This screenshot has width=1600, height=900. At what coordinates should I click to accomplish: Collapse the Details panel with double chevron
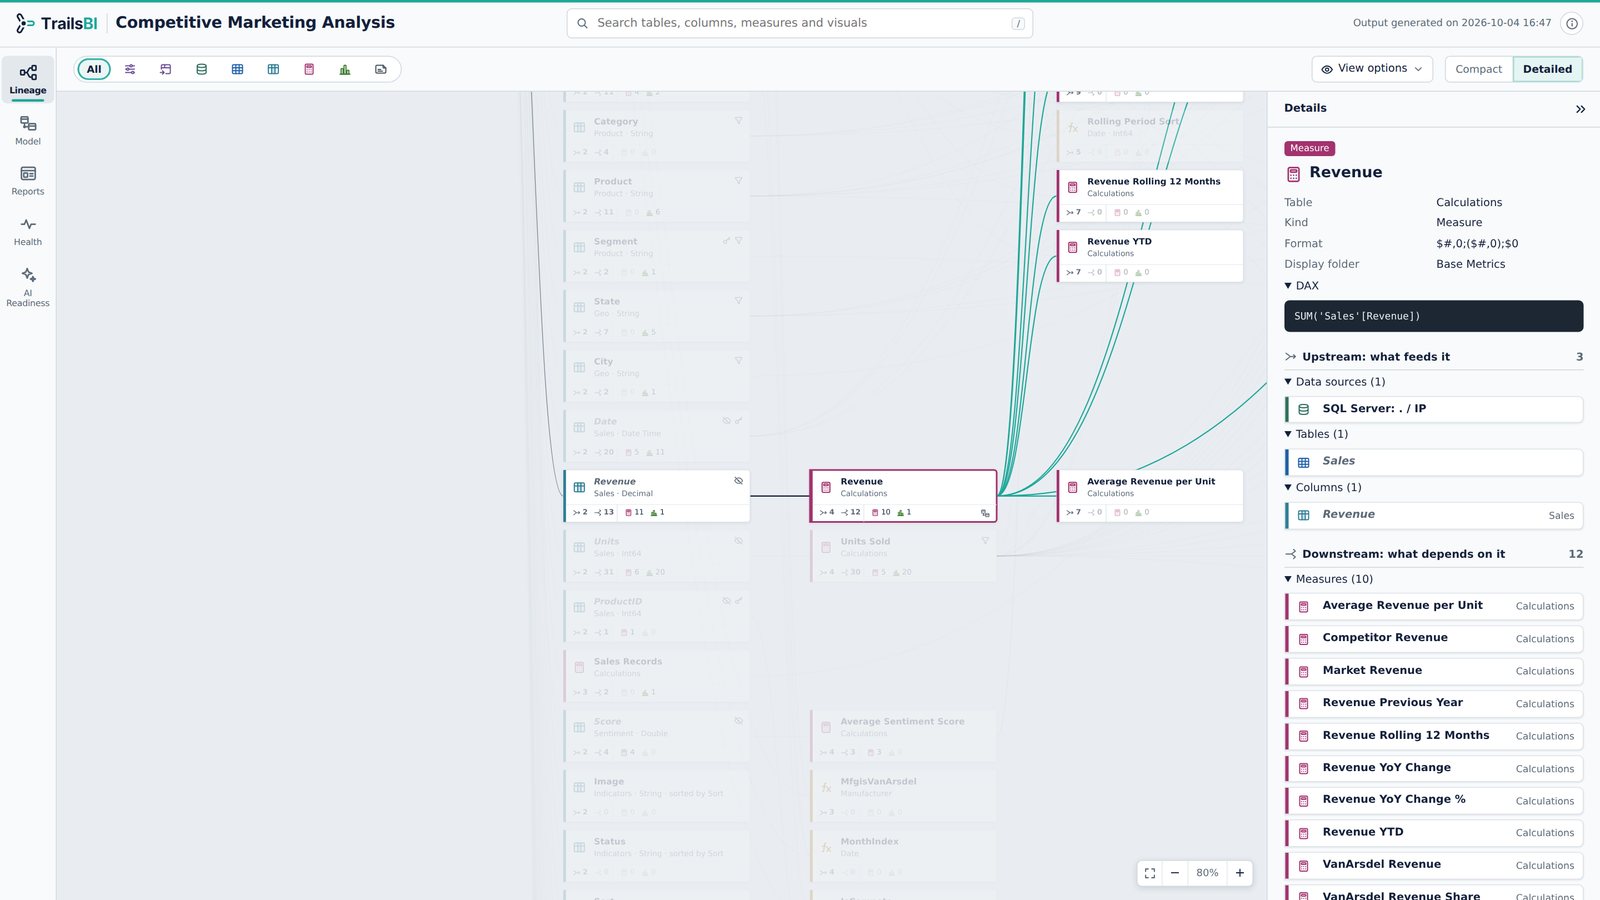point(1580,109)
